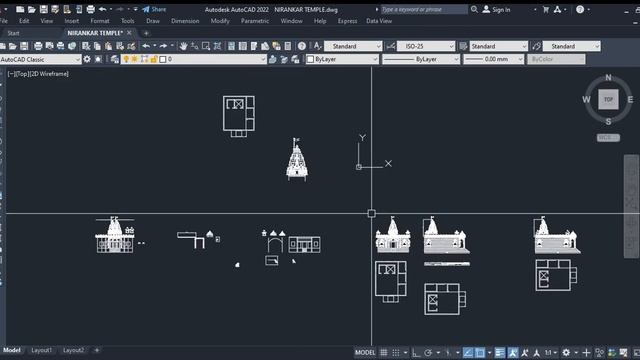This screenshot has height=360, width=640.
Task: Toggle Object Snap Tracking in status bar
Action: pyautogui.click(x=468, y=353)
